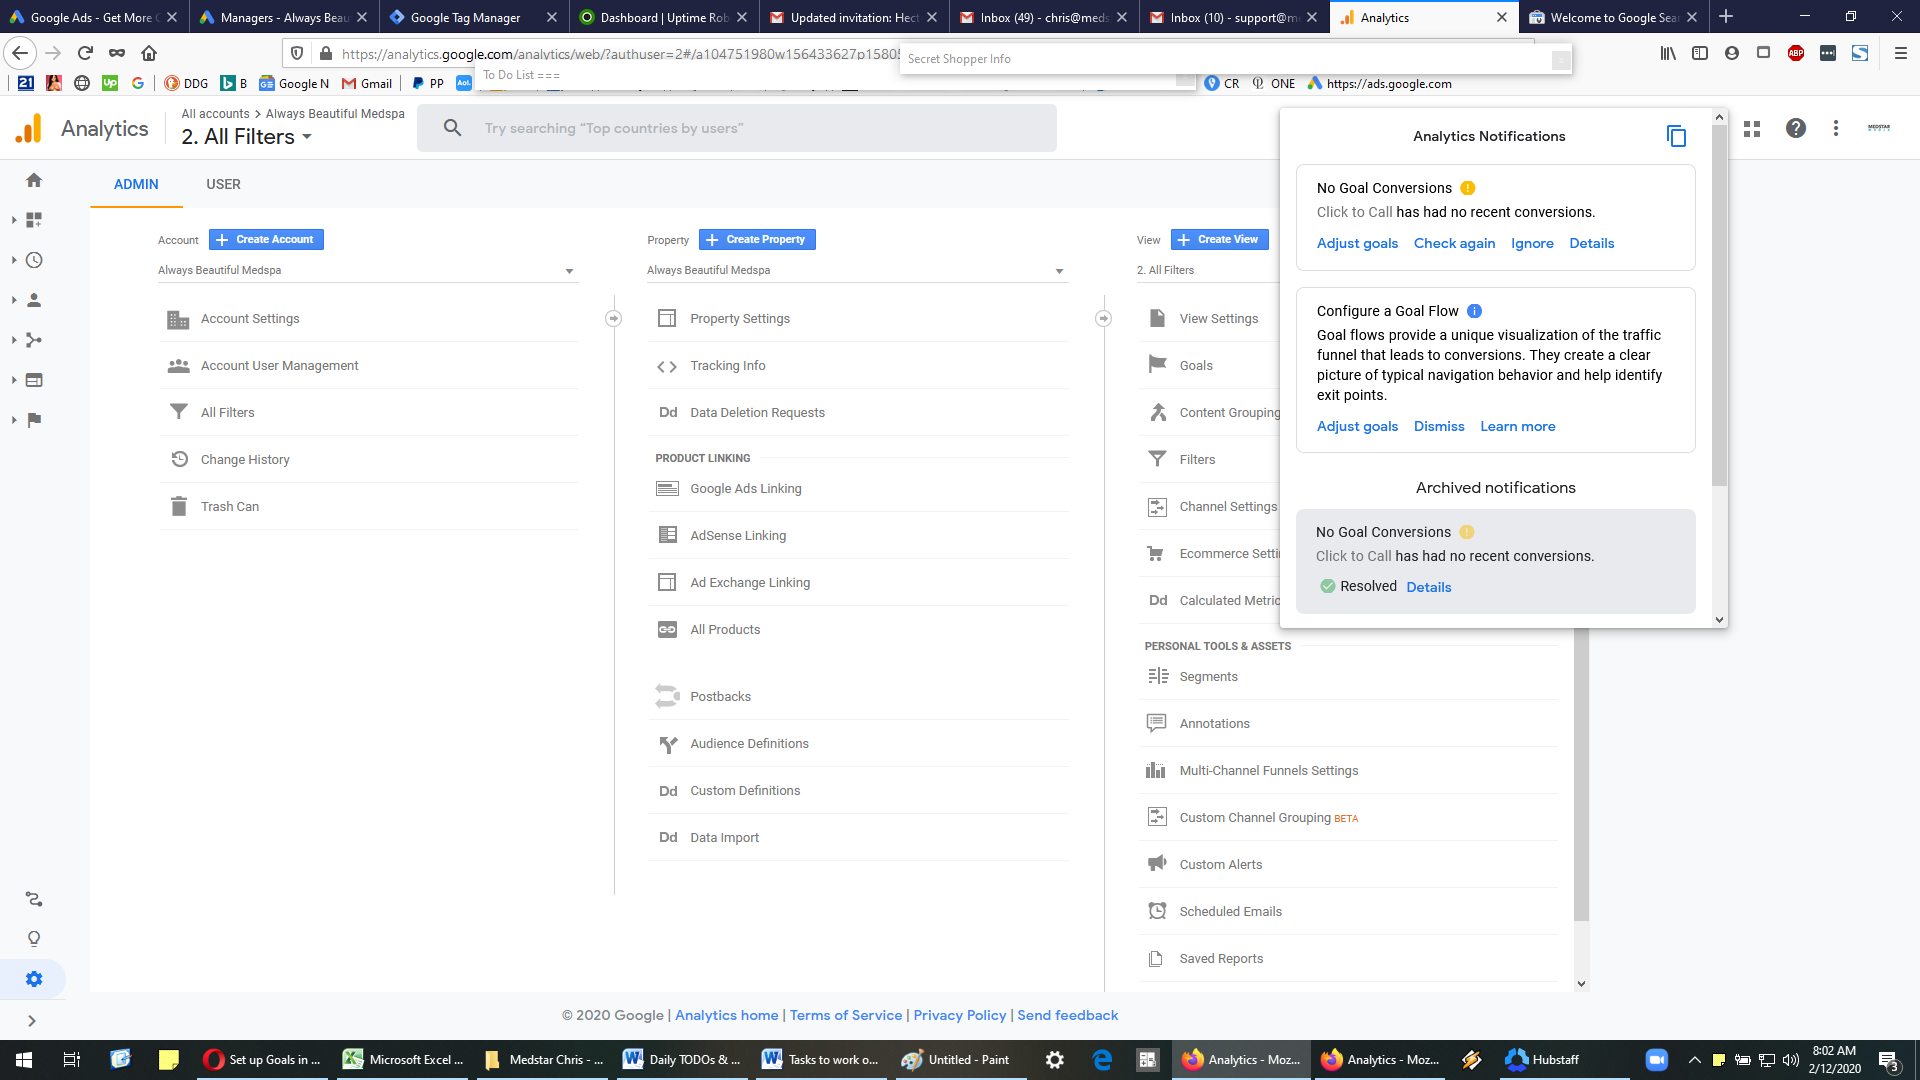Open the Realtime clock icon in sidebar

(34, 260)
